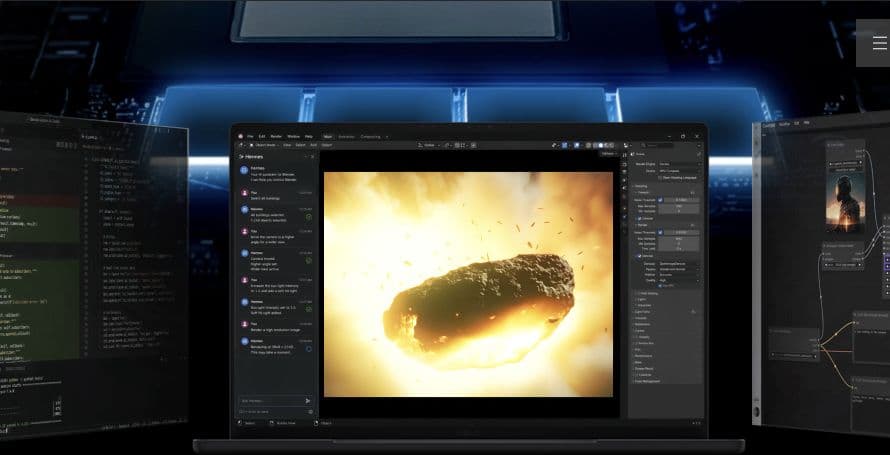
Task: Toggle viewport gizmos button
Action: coord(565,145)
